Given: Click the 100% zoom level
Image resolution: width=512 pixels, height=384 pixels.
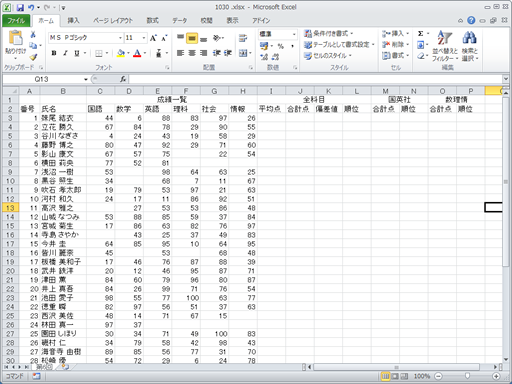Looking at the screenshot, I should coord(422,376).
